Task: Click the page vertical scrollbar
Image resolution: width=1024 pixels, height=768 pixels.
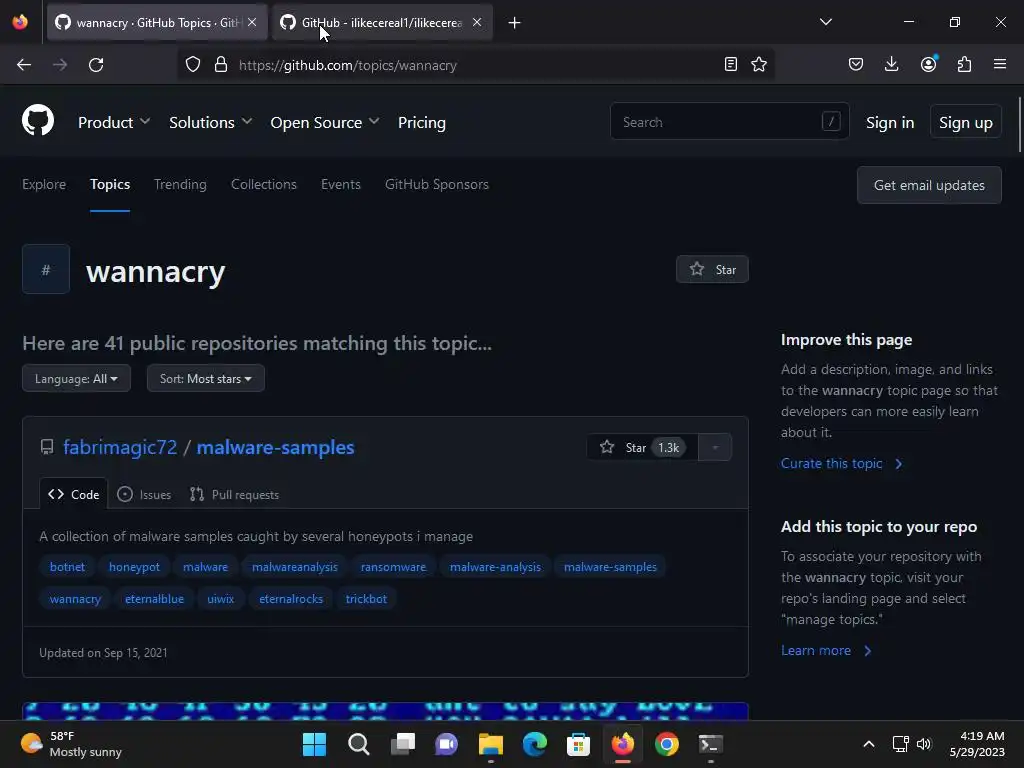Action: 1019,124
